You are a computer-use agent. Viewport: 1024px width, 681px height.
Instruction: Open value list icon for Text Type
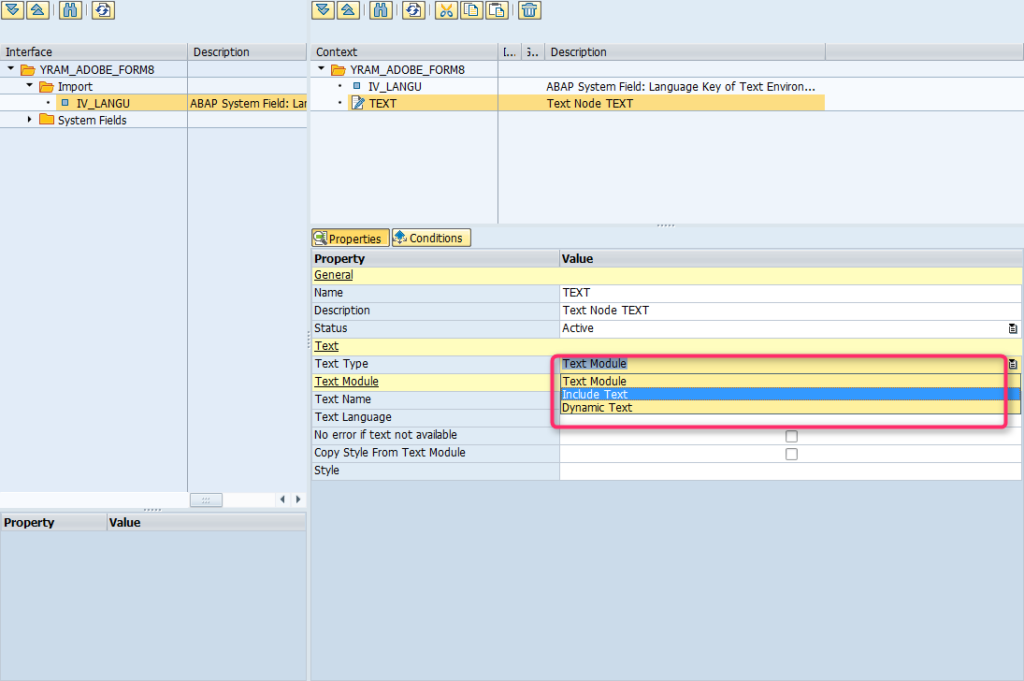[1013, 364]
